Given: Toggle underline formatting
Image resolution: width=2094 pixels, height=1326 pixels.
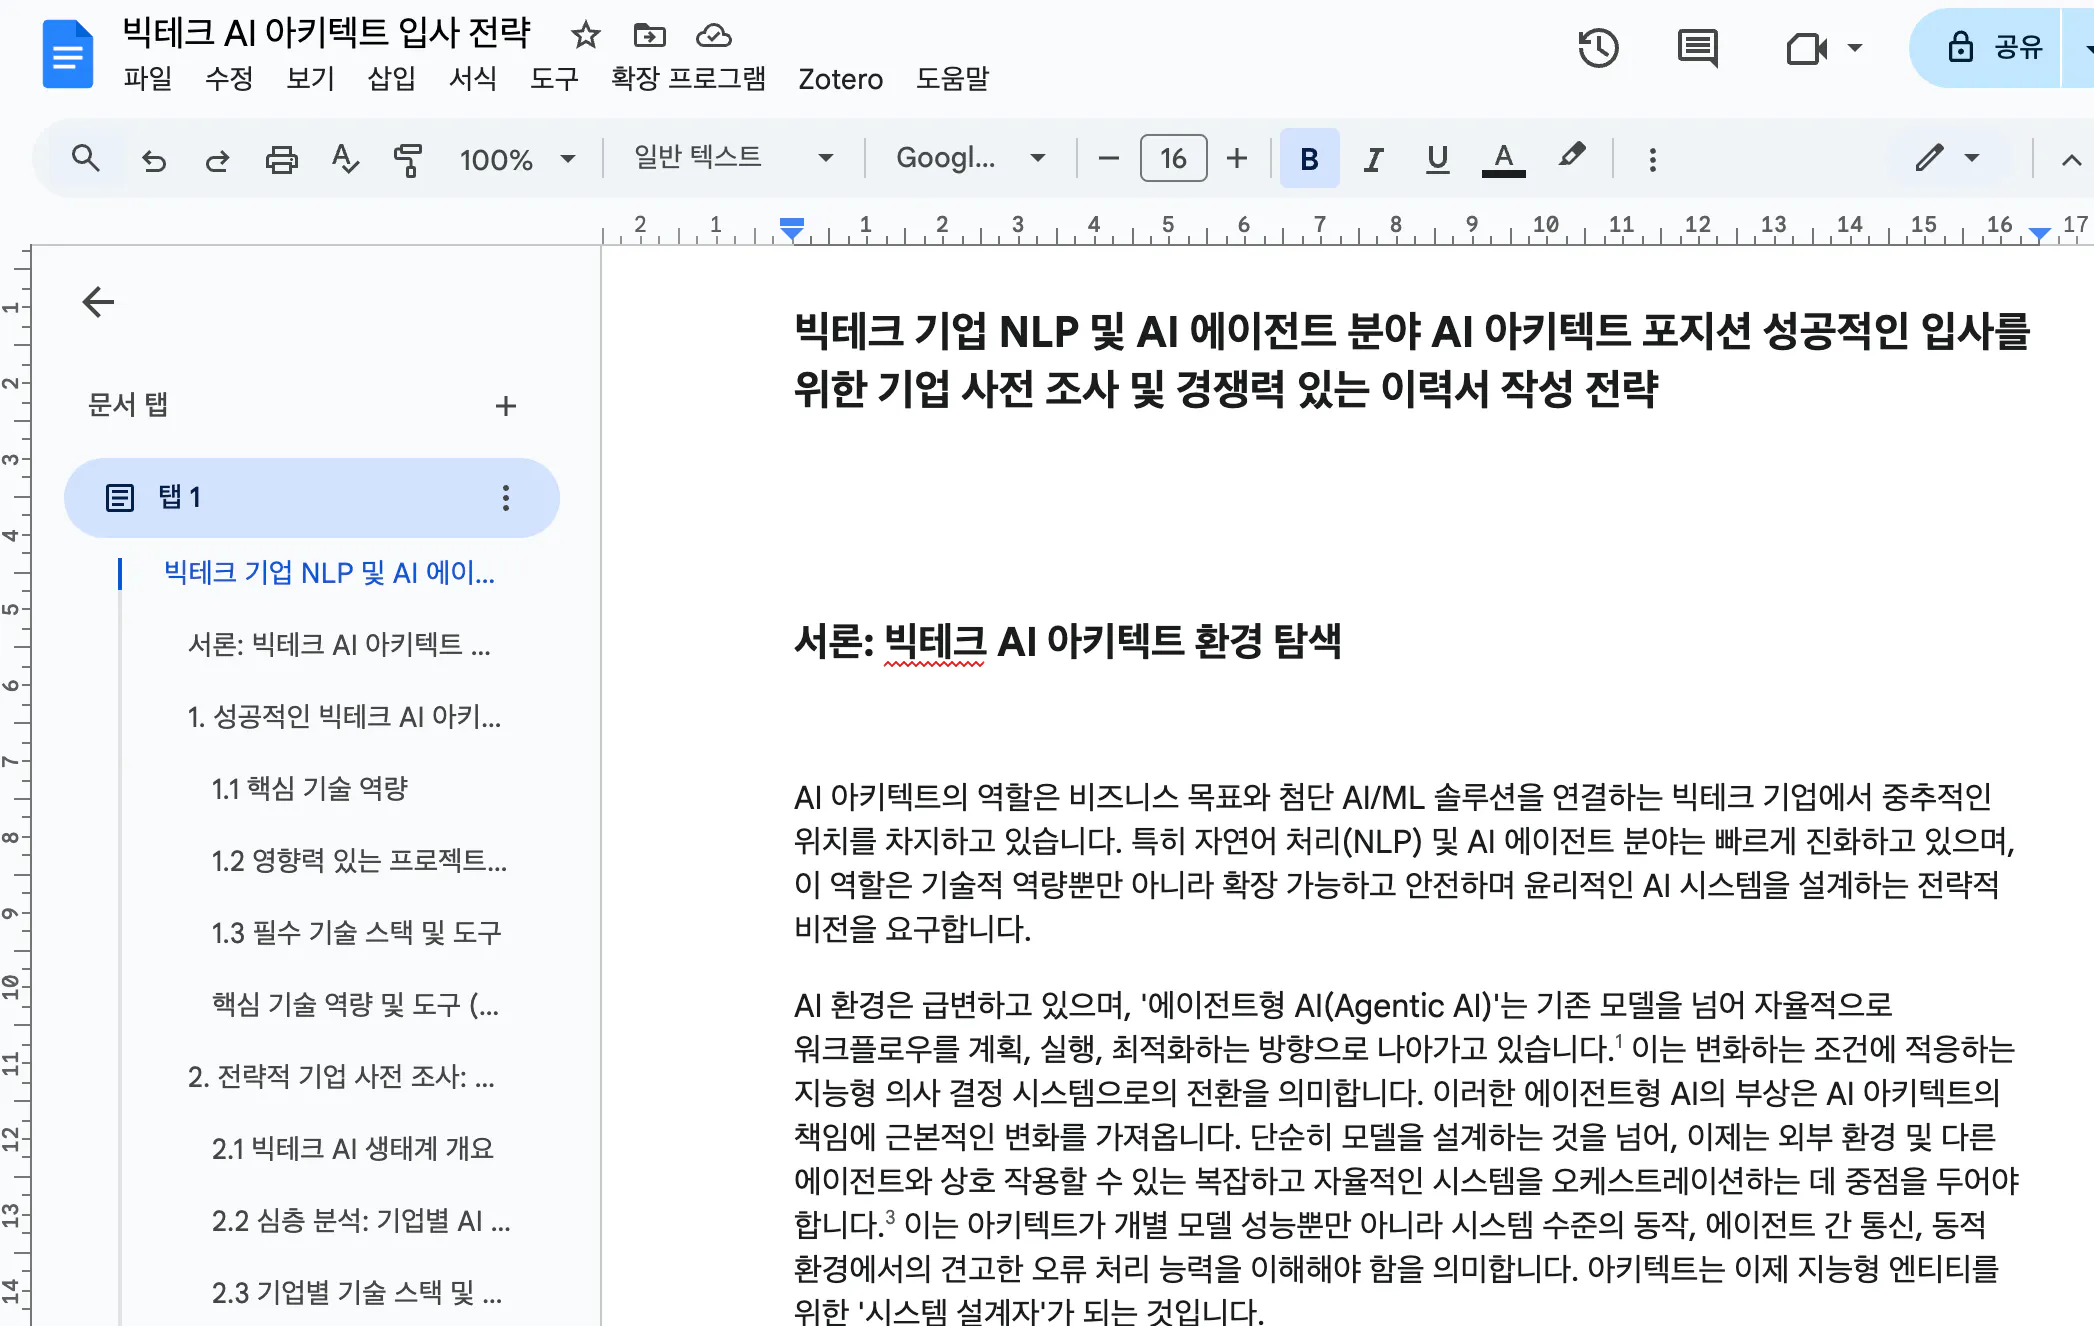Looking at the screenshot, I should (x=1437, y=158).
